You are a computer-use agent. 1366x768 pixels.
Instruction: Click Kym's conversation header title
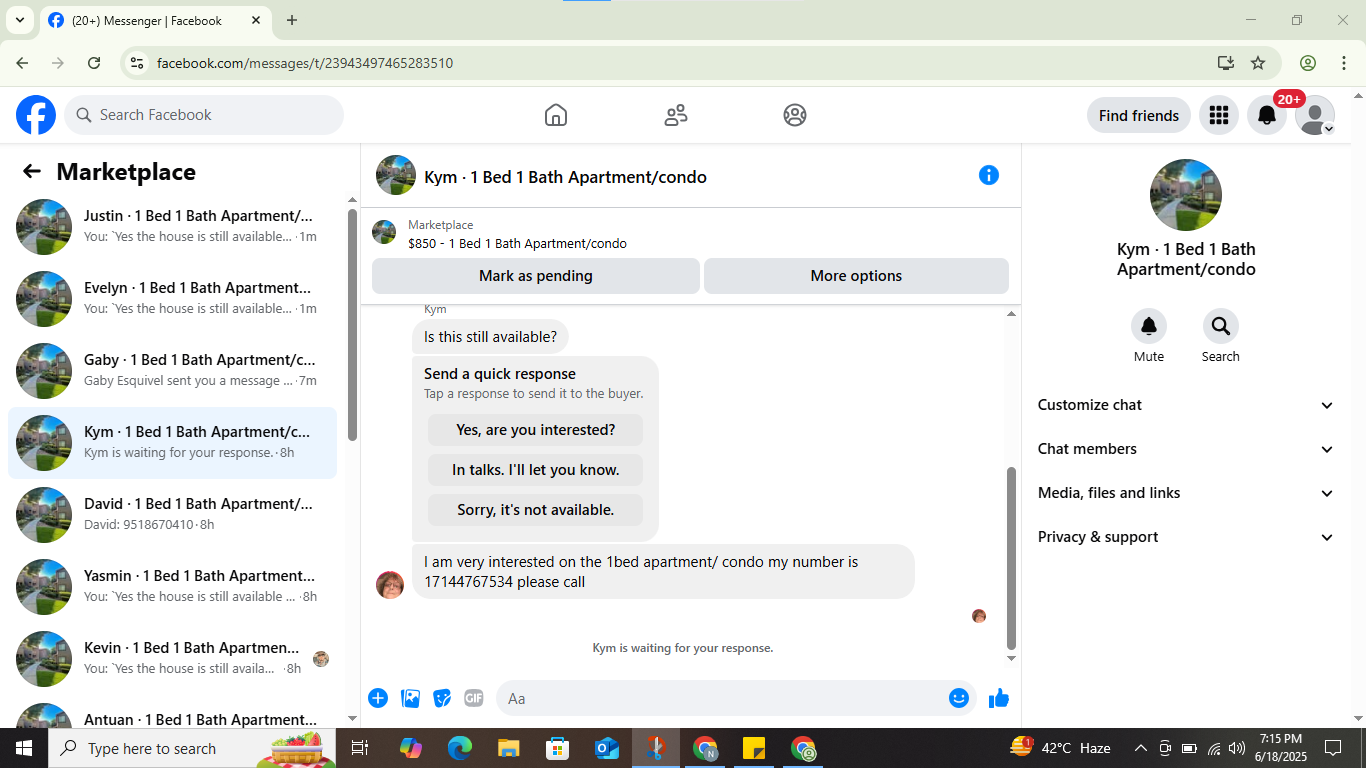pos(565,177)
